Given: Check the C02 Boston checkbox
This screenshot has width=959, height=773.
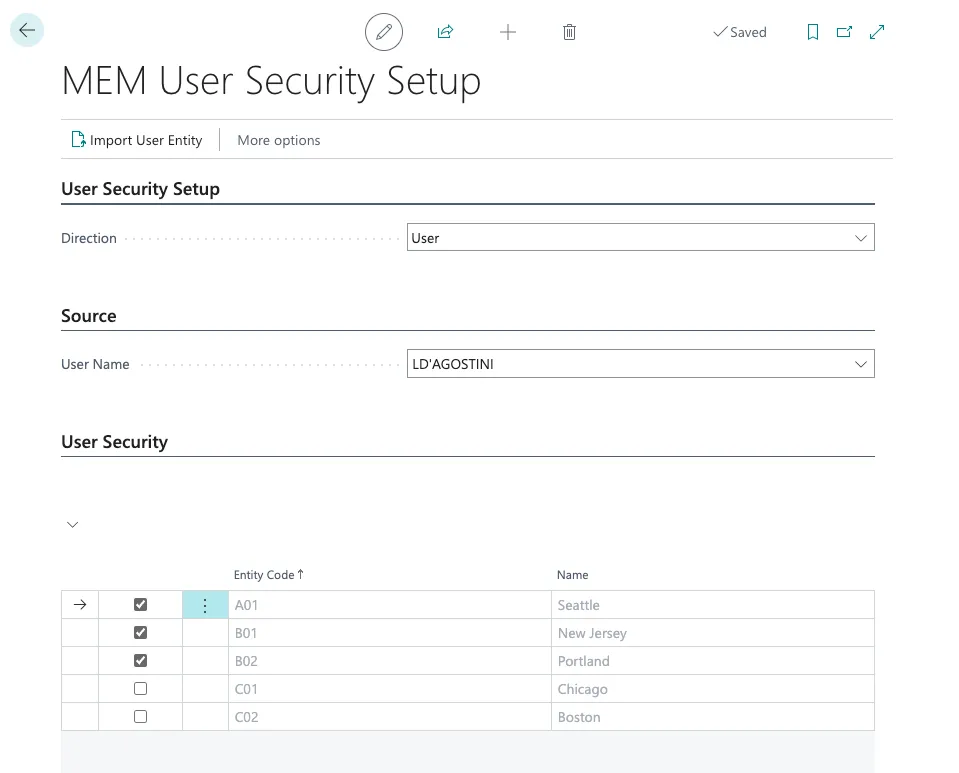Looking at the screenshot, I should point(140,717).
